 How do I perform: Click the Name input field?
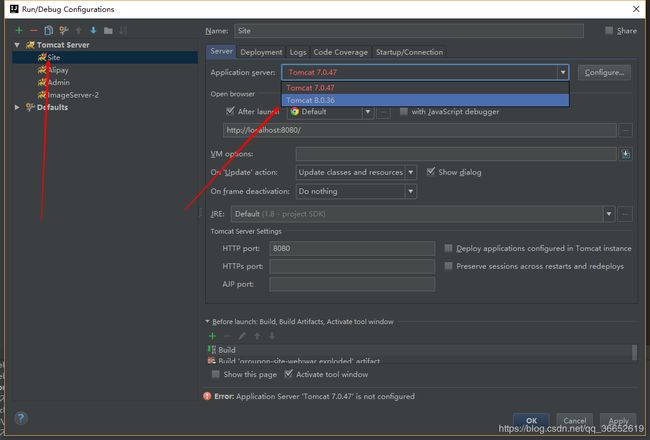[409, 31]
